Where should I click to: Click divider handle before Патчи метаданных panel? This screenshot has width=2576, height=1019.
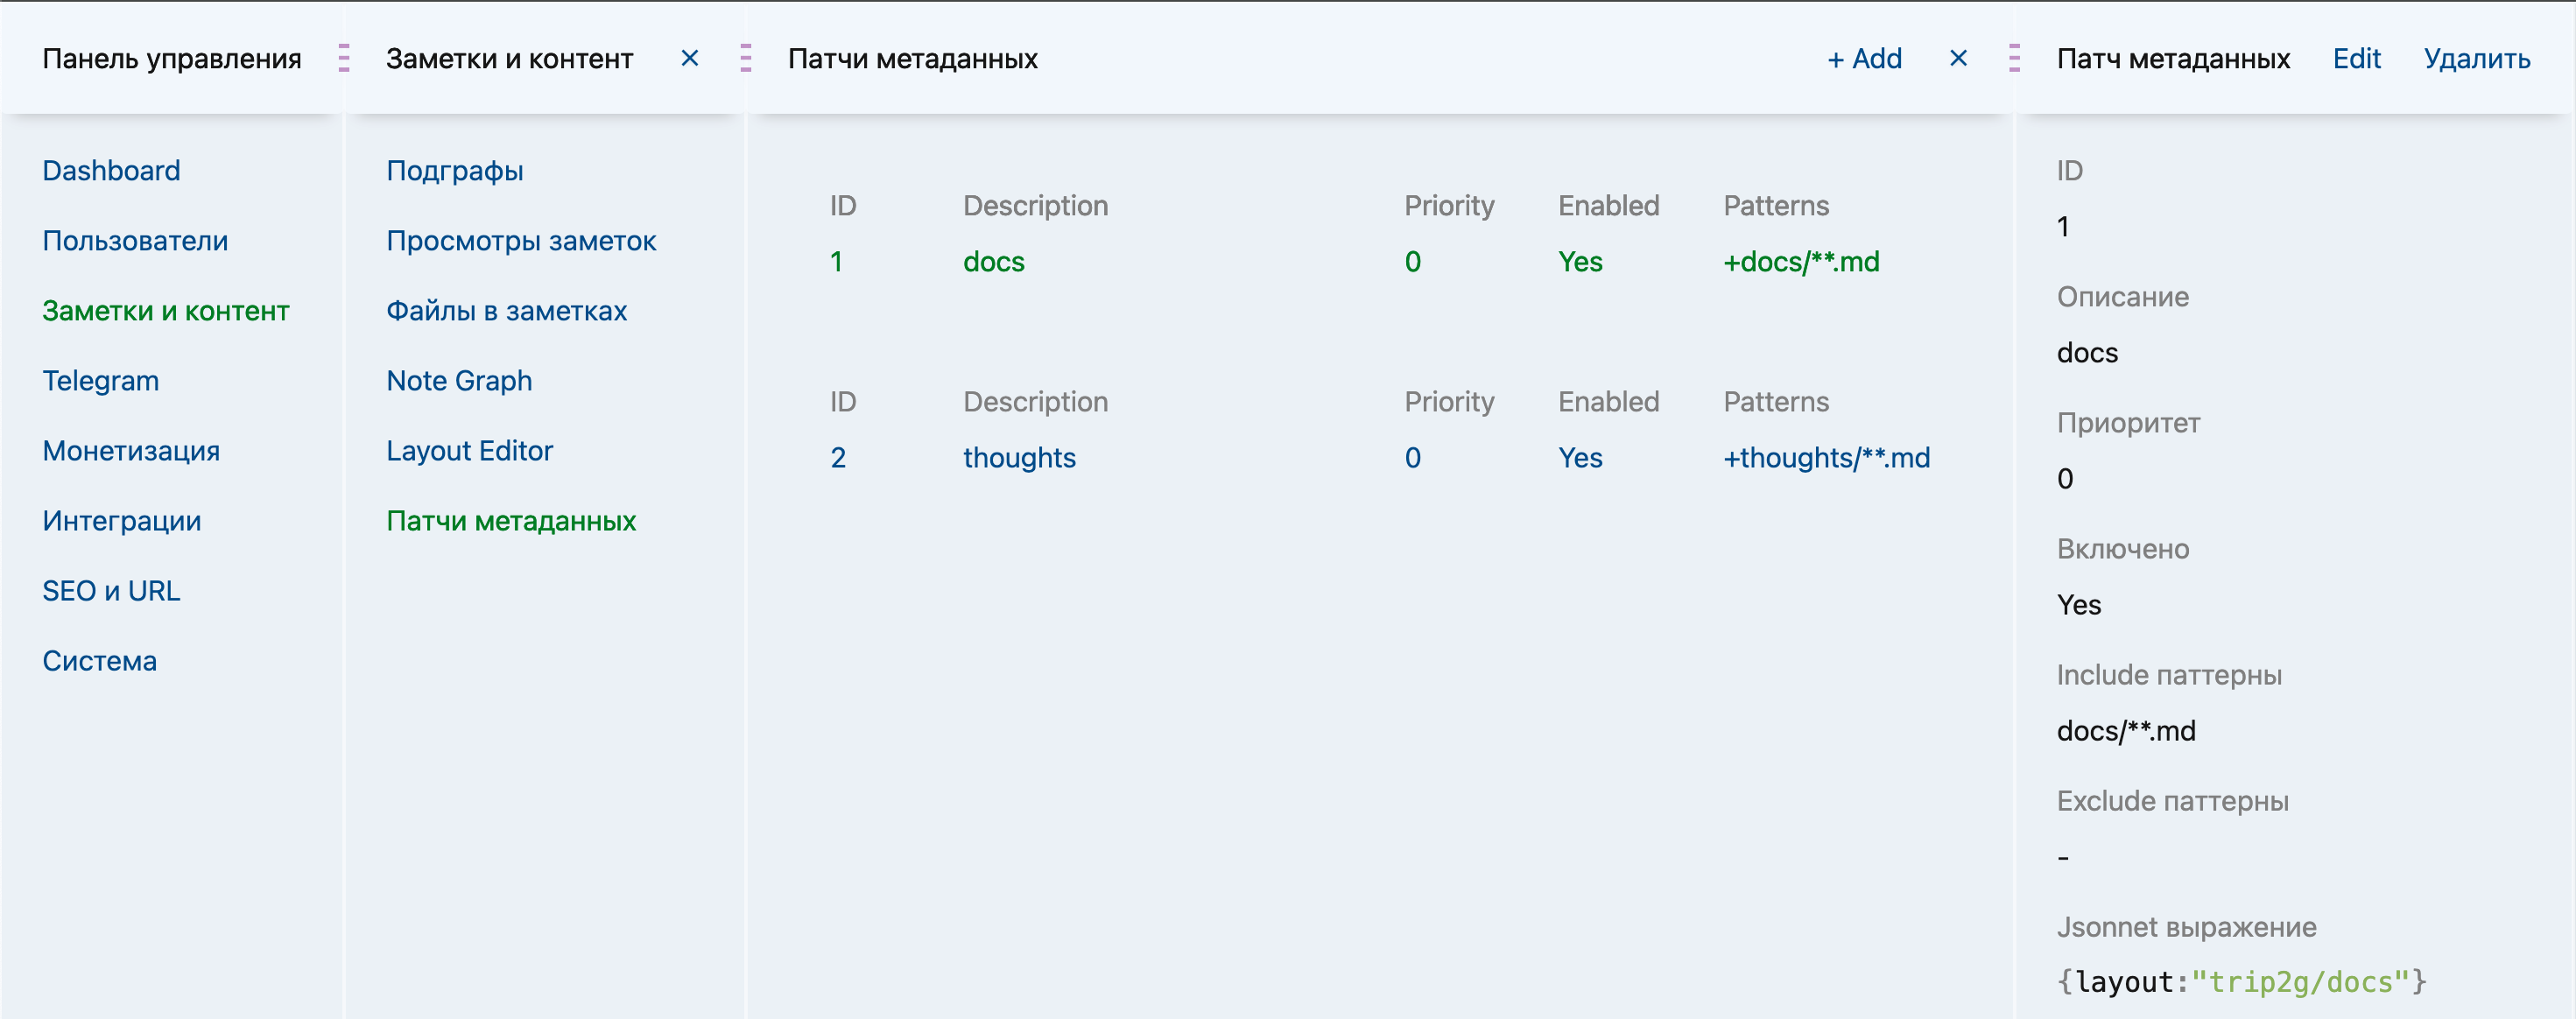pos(745,59)
